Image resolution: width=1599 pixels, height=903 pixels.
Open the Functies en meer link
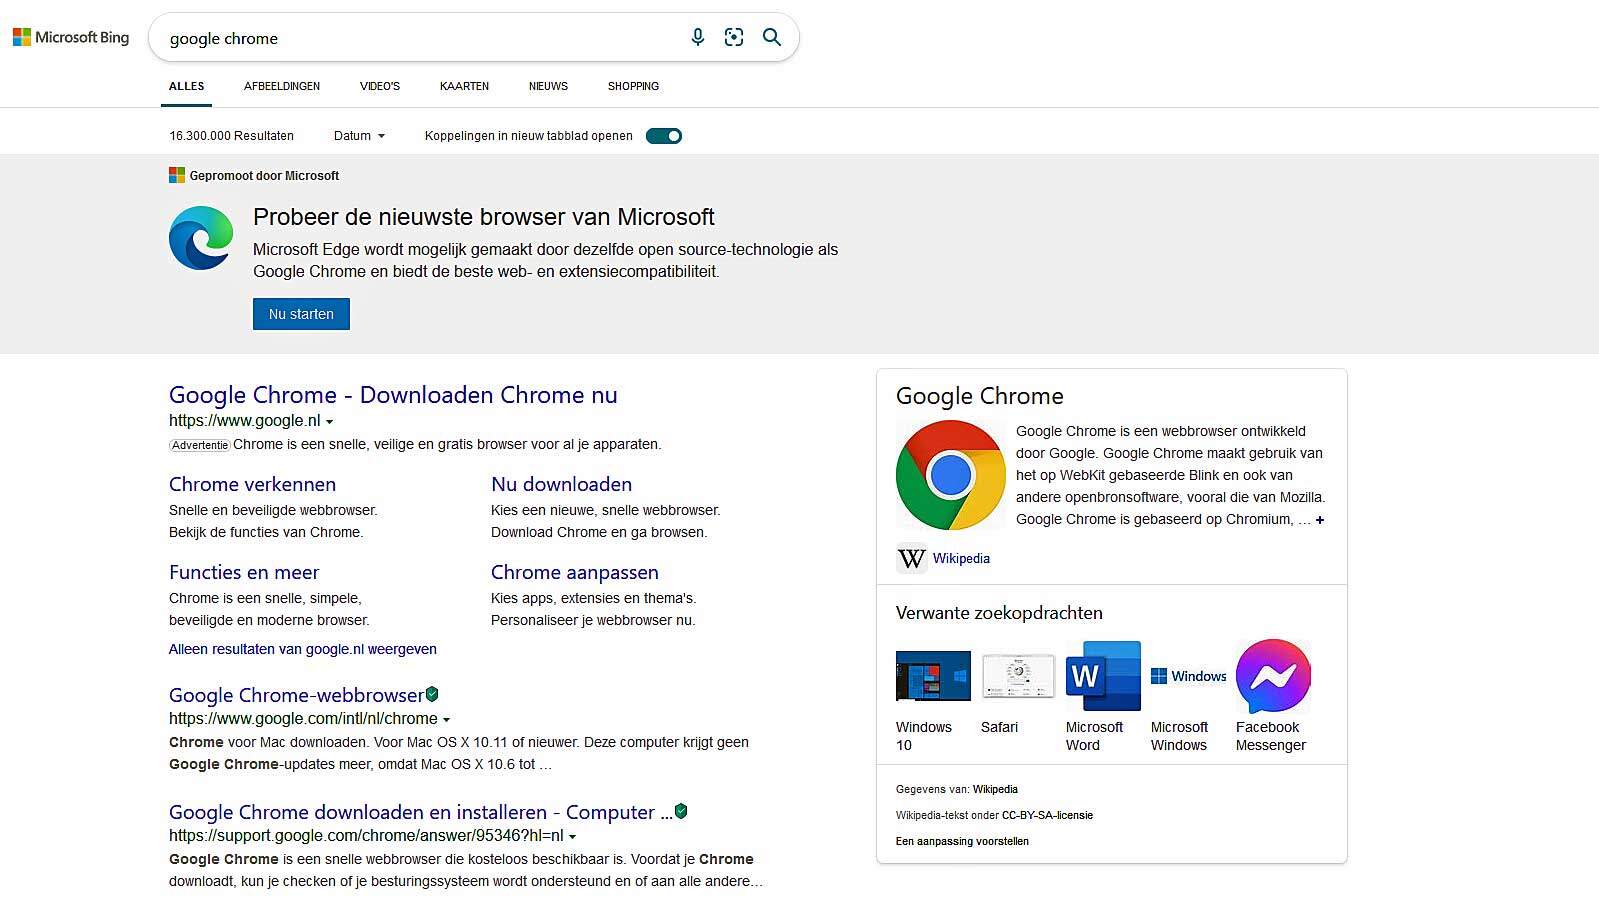[244, 572]
